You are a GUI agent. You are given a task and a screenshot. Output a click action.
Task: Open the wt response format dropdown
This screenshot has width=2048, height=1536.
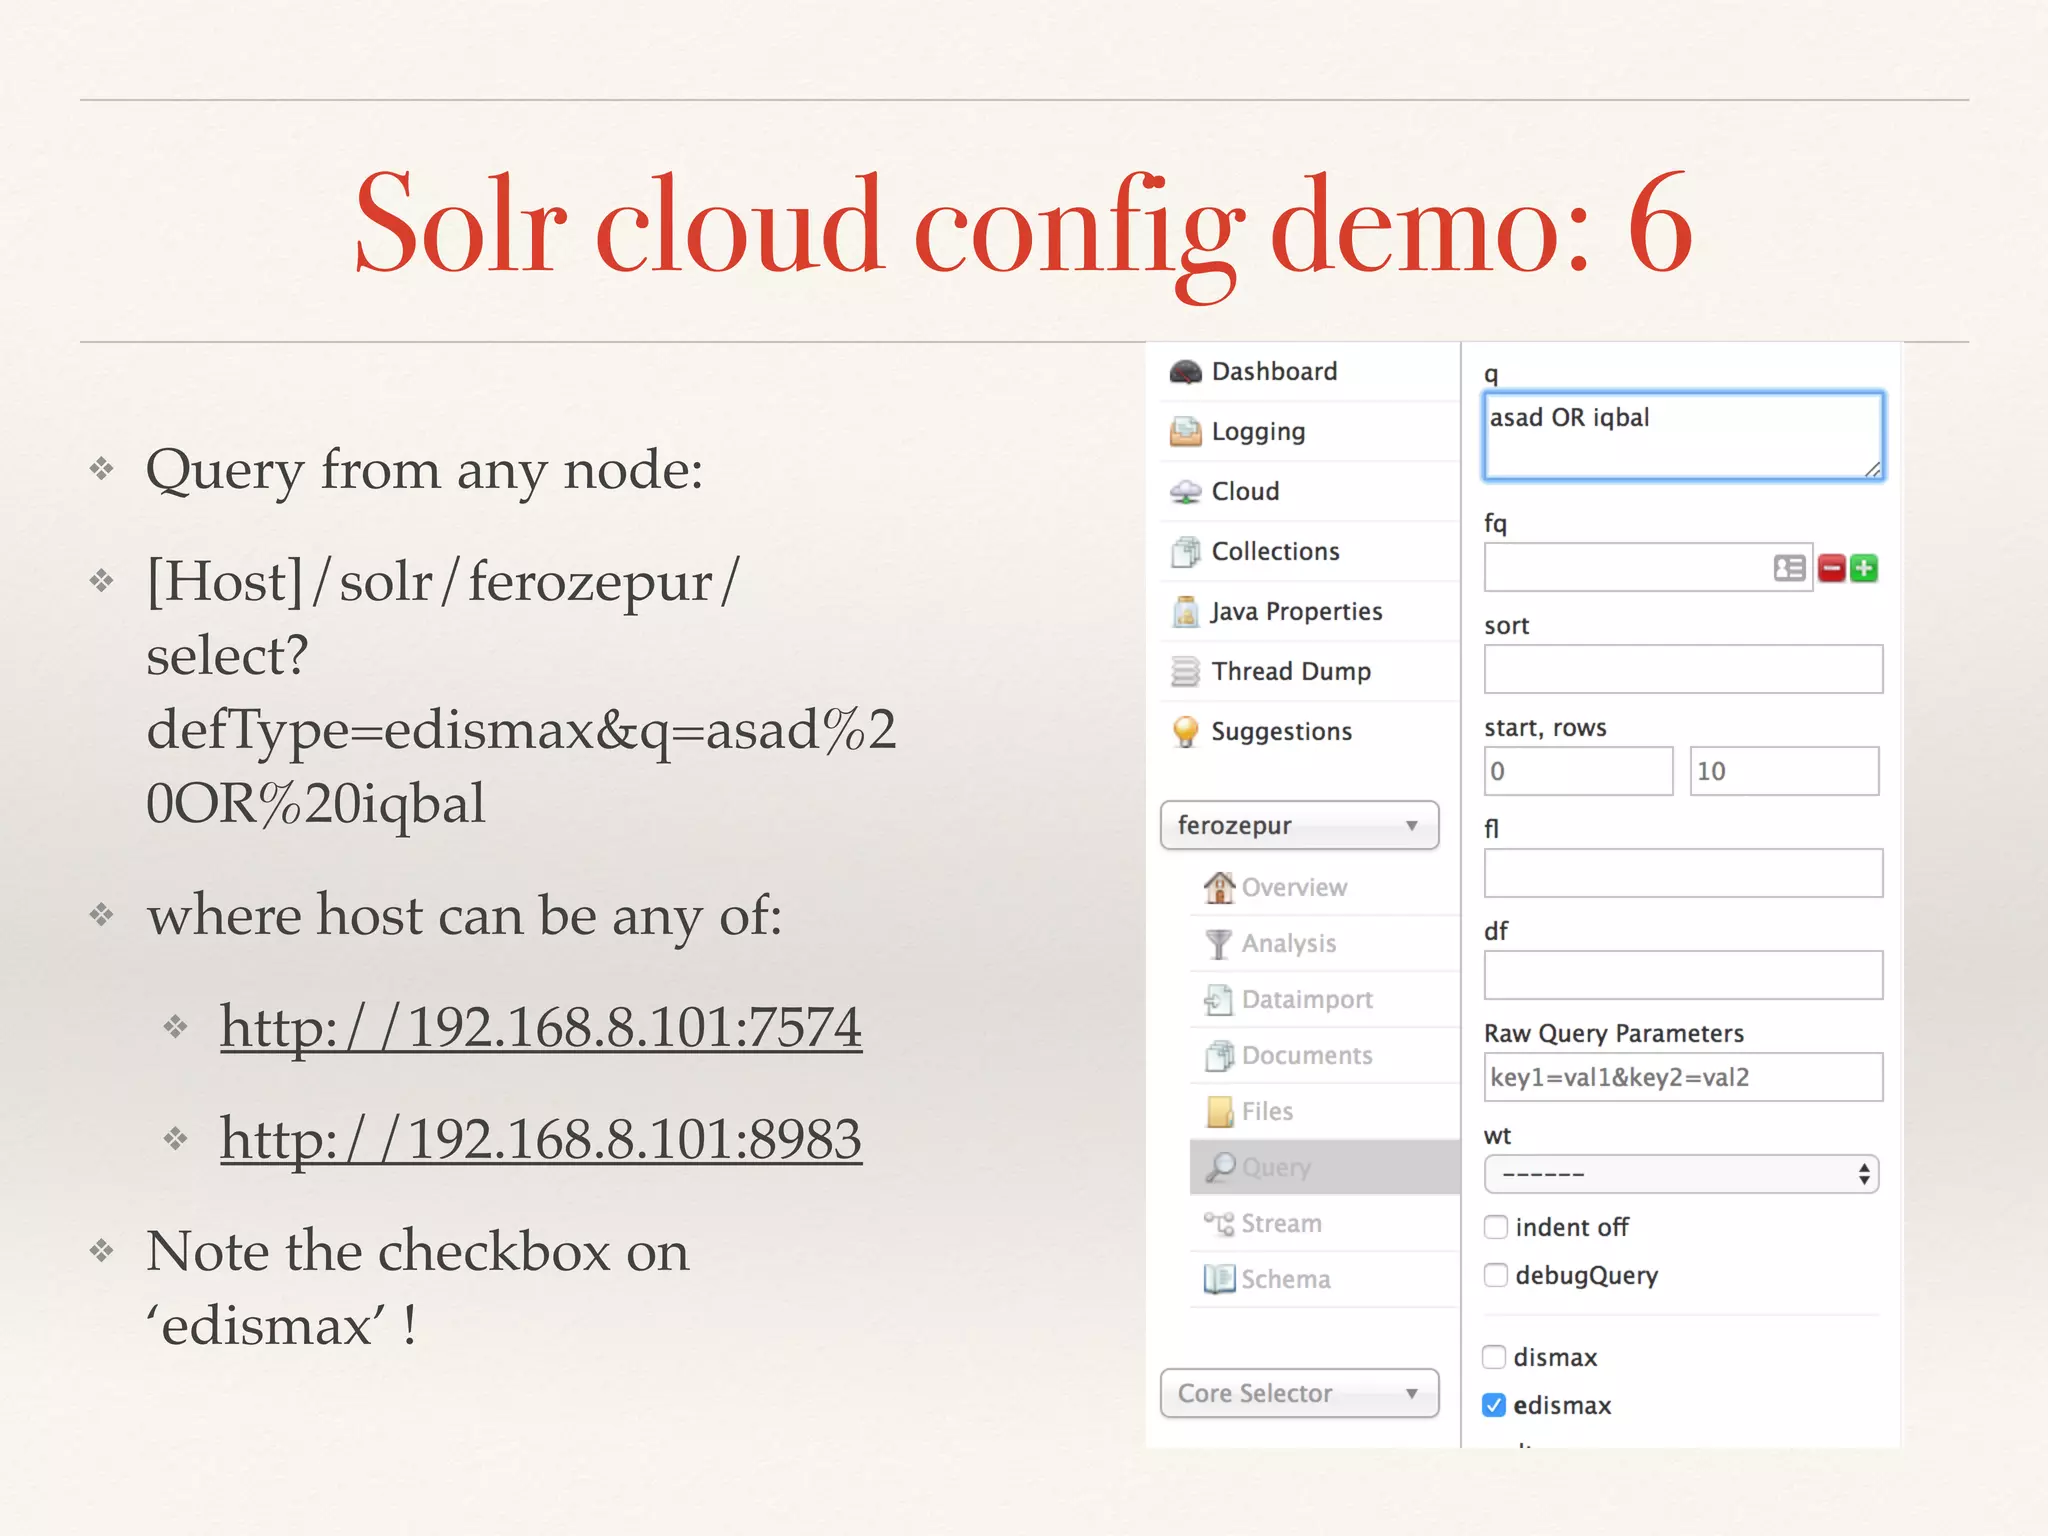tap(1681, 1174)
